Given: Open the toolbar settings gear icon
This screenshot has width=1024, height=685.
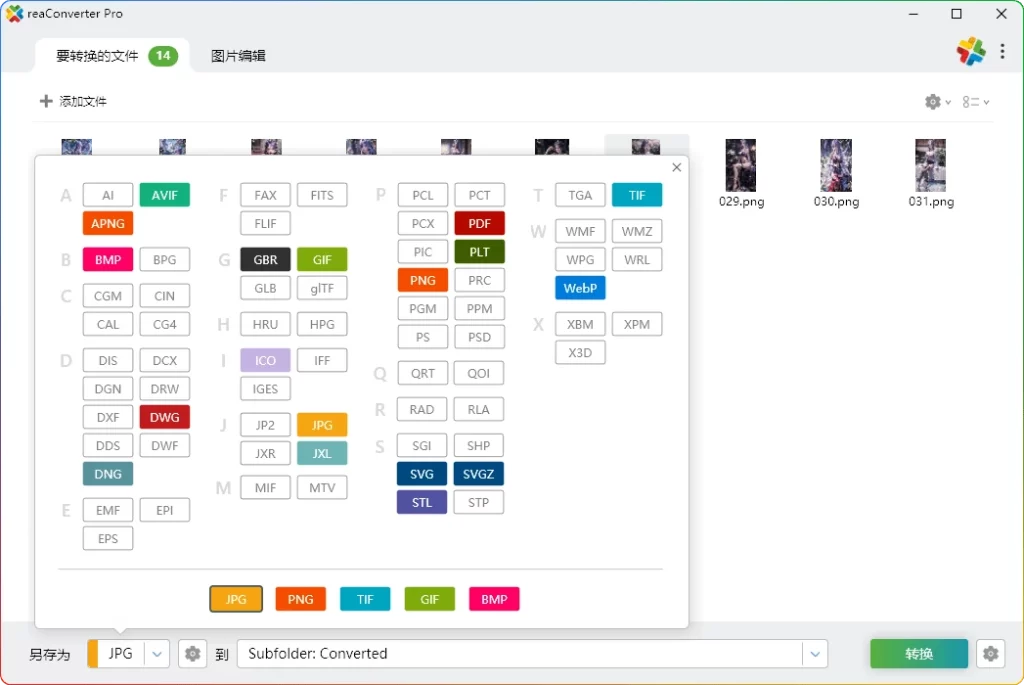Looking at the screenshot, I should tap(932, 101).
